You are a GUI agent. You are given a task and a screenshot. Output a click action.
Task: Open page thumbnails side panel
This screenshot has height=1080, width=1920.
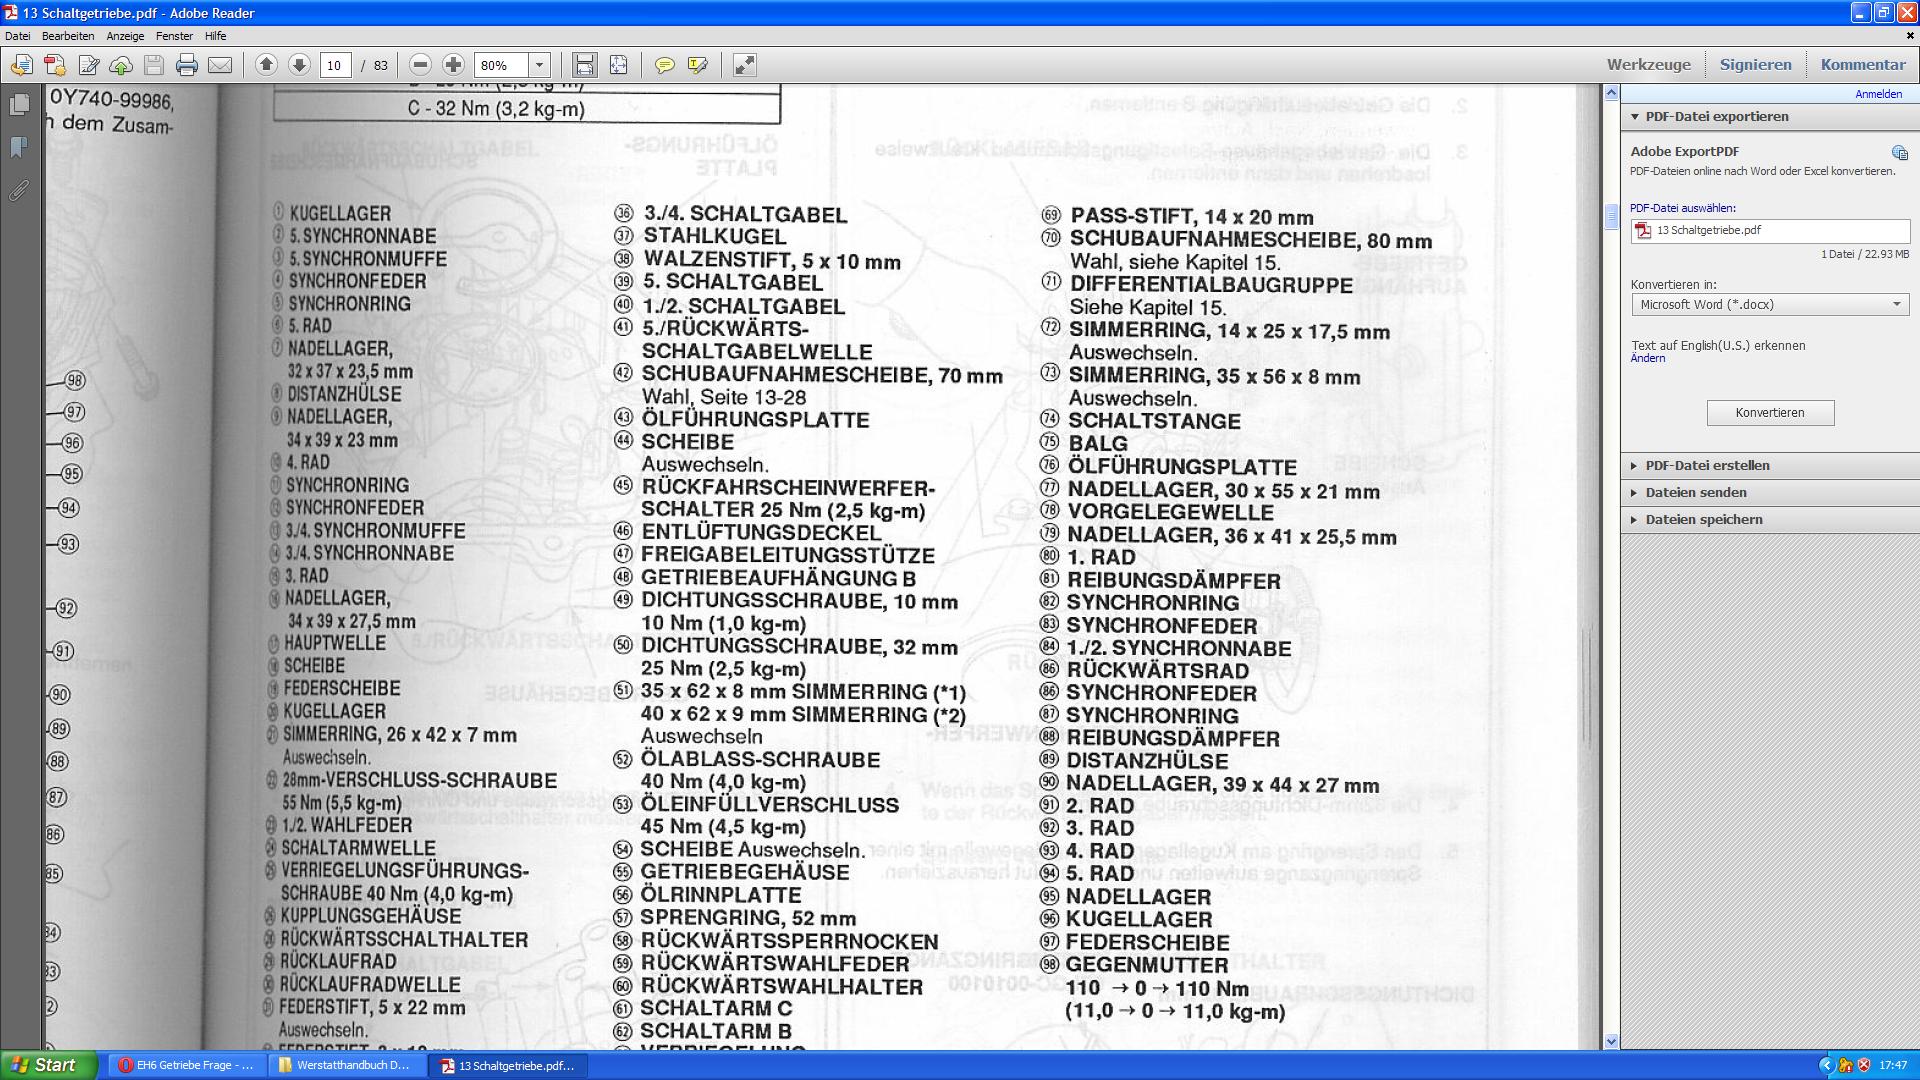point(19,105)
